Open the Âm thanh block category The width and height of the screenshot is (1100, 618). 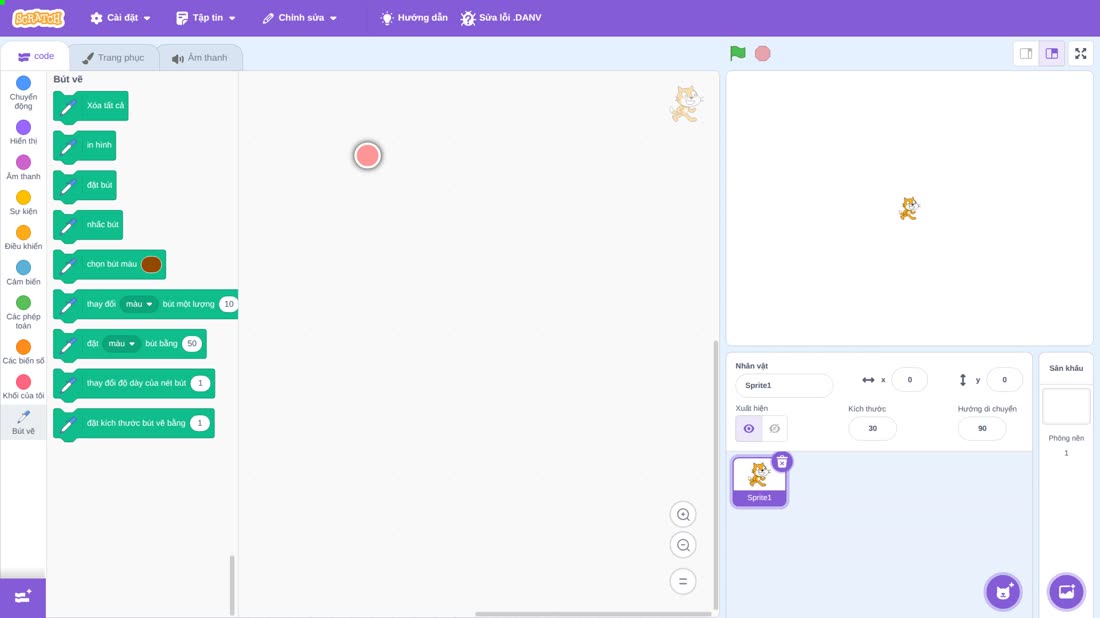point(23,168)
